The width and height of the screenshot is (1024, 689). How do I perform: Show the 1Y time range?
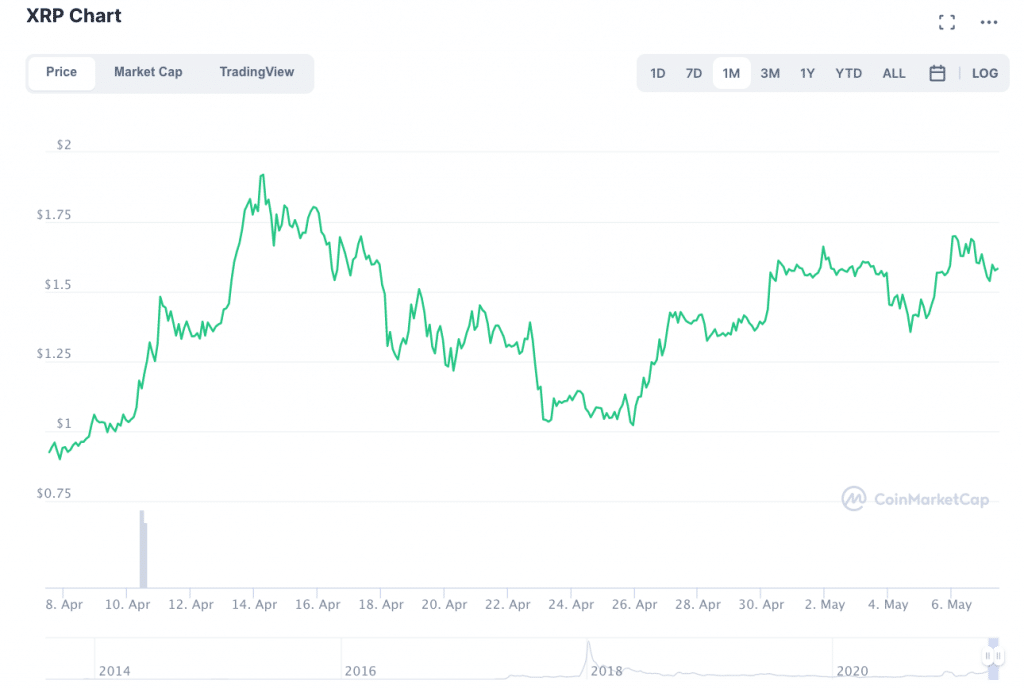tap(807, 73)
